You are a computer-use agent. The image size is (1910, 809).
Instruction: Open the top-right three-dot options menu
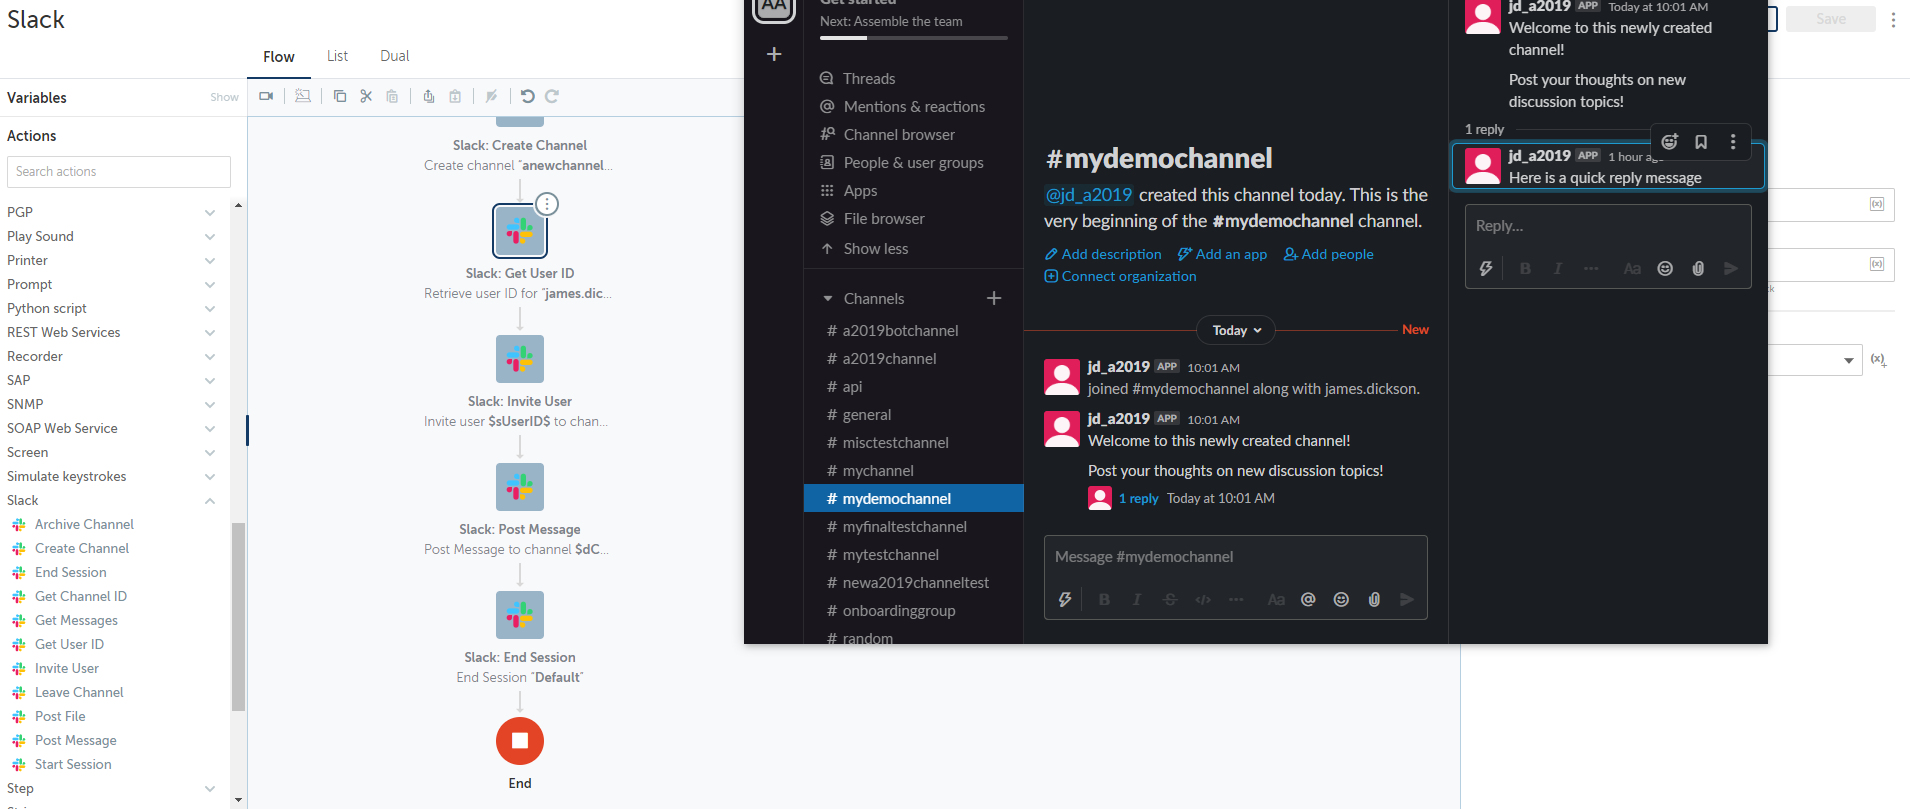pyautogui.click(x=1893, y=19)
